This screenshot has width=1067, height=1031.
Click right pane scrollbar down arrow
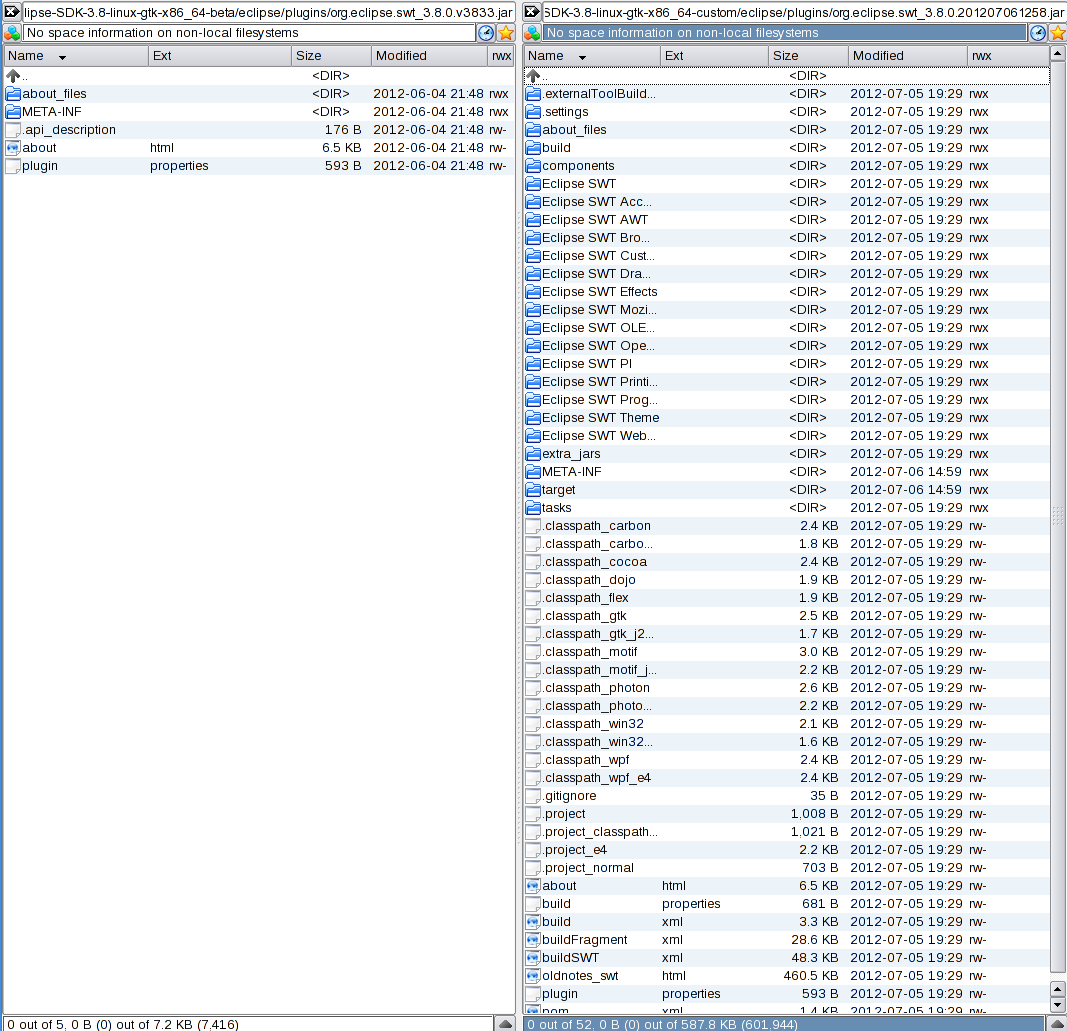coord(1057,1004)
